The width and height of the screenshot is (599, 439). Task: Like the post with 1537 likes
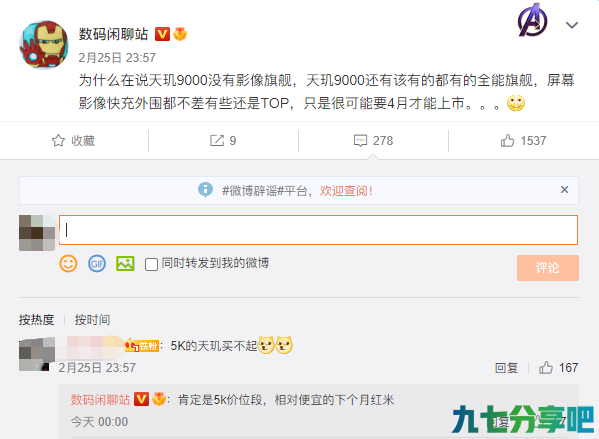(x=507, y=141)
